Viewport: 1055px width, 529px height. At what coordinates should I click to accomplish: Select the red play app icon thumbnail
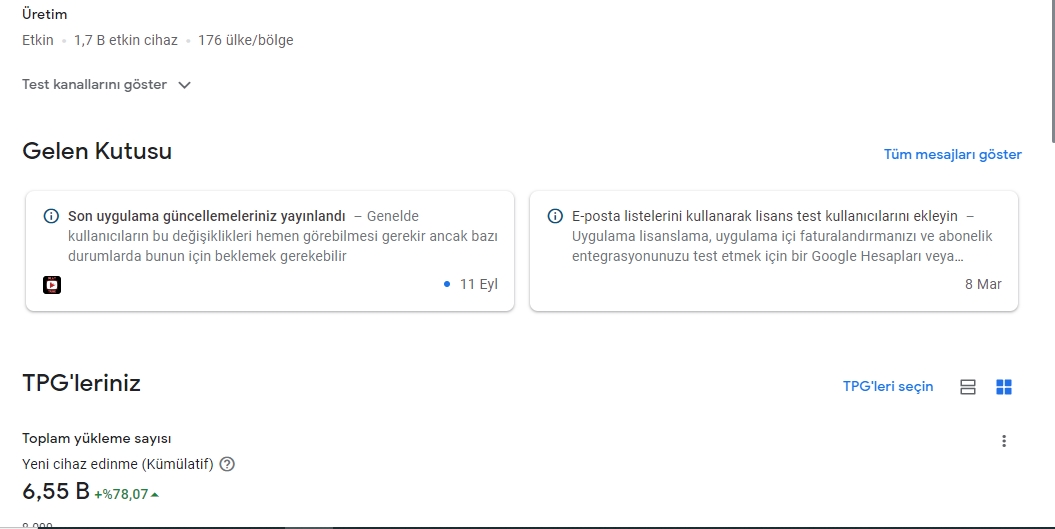tap(52, 285)
